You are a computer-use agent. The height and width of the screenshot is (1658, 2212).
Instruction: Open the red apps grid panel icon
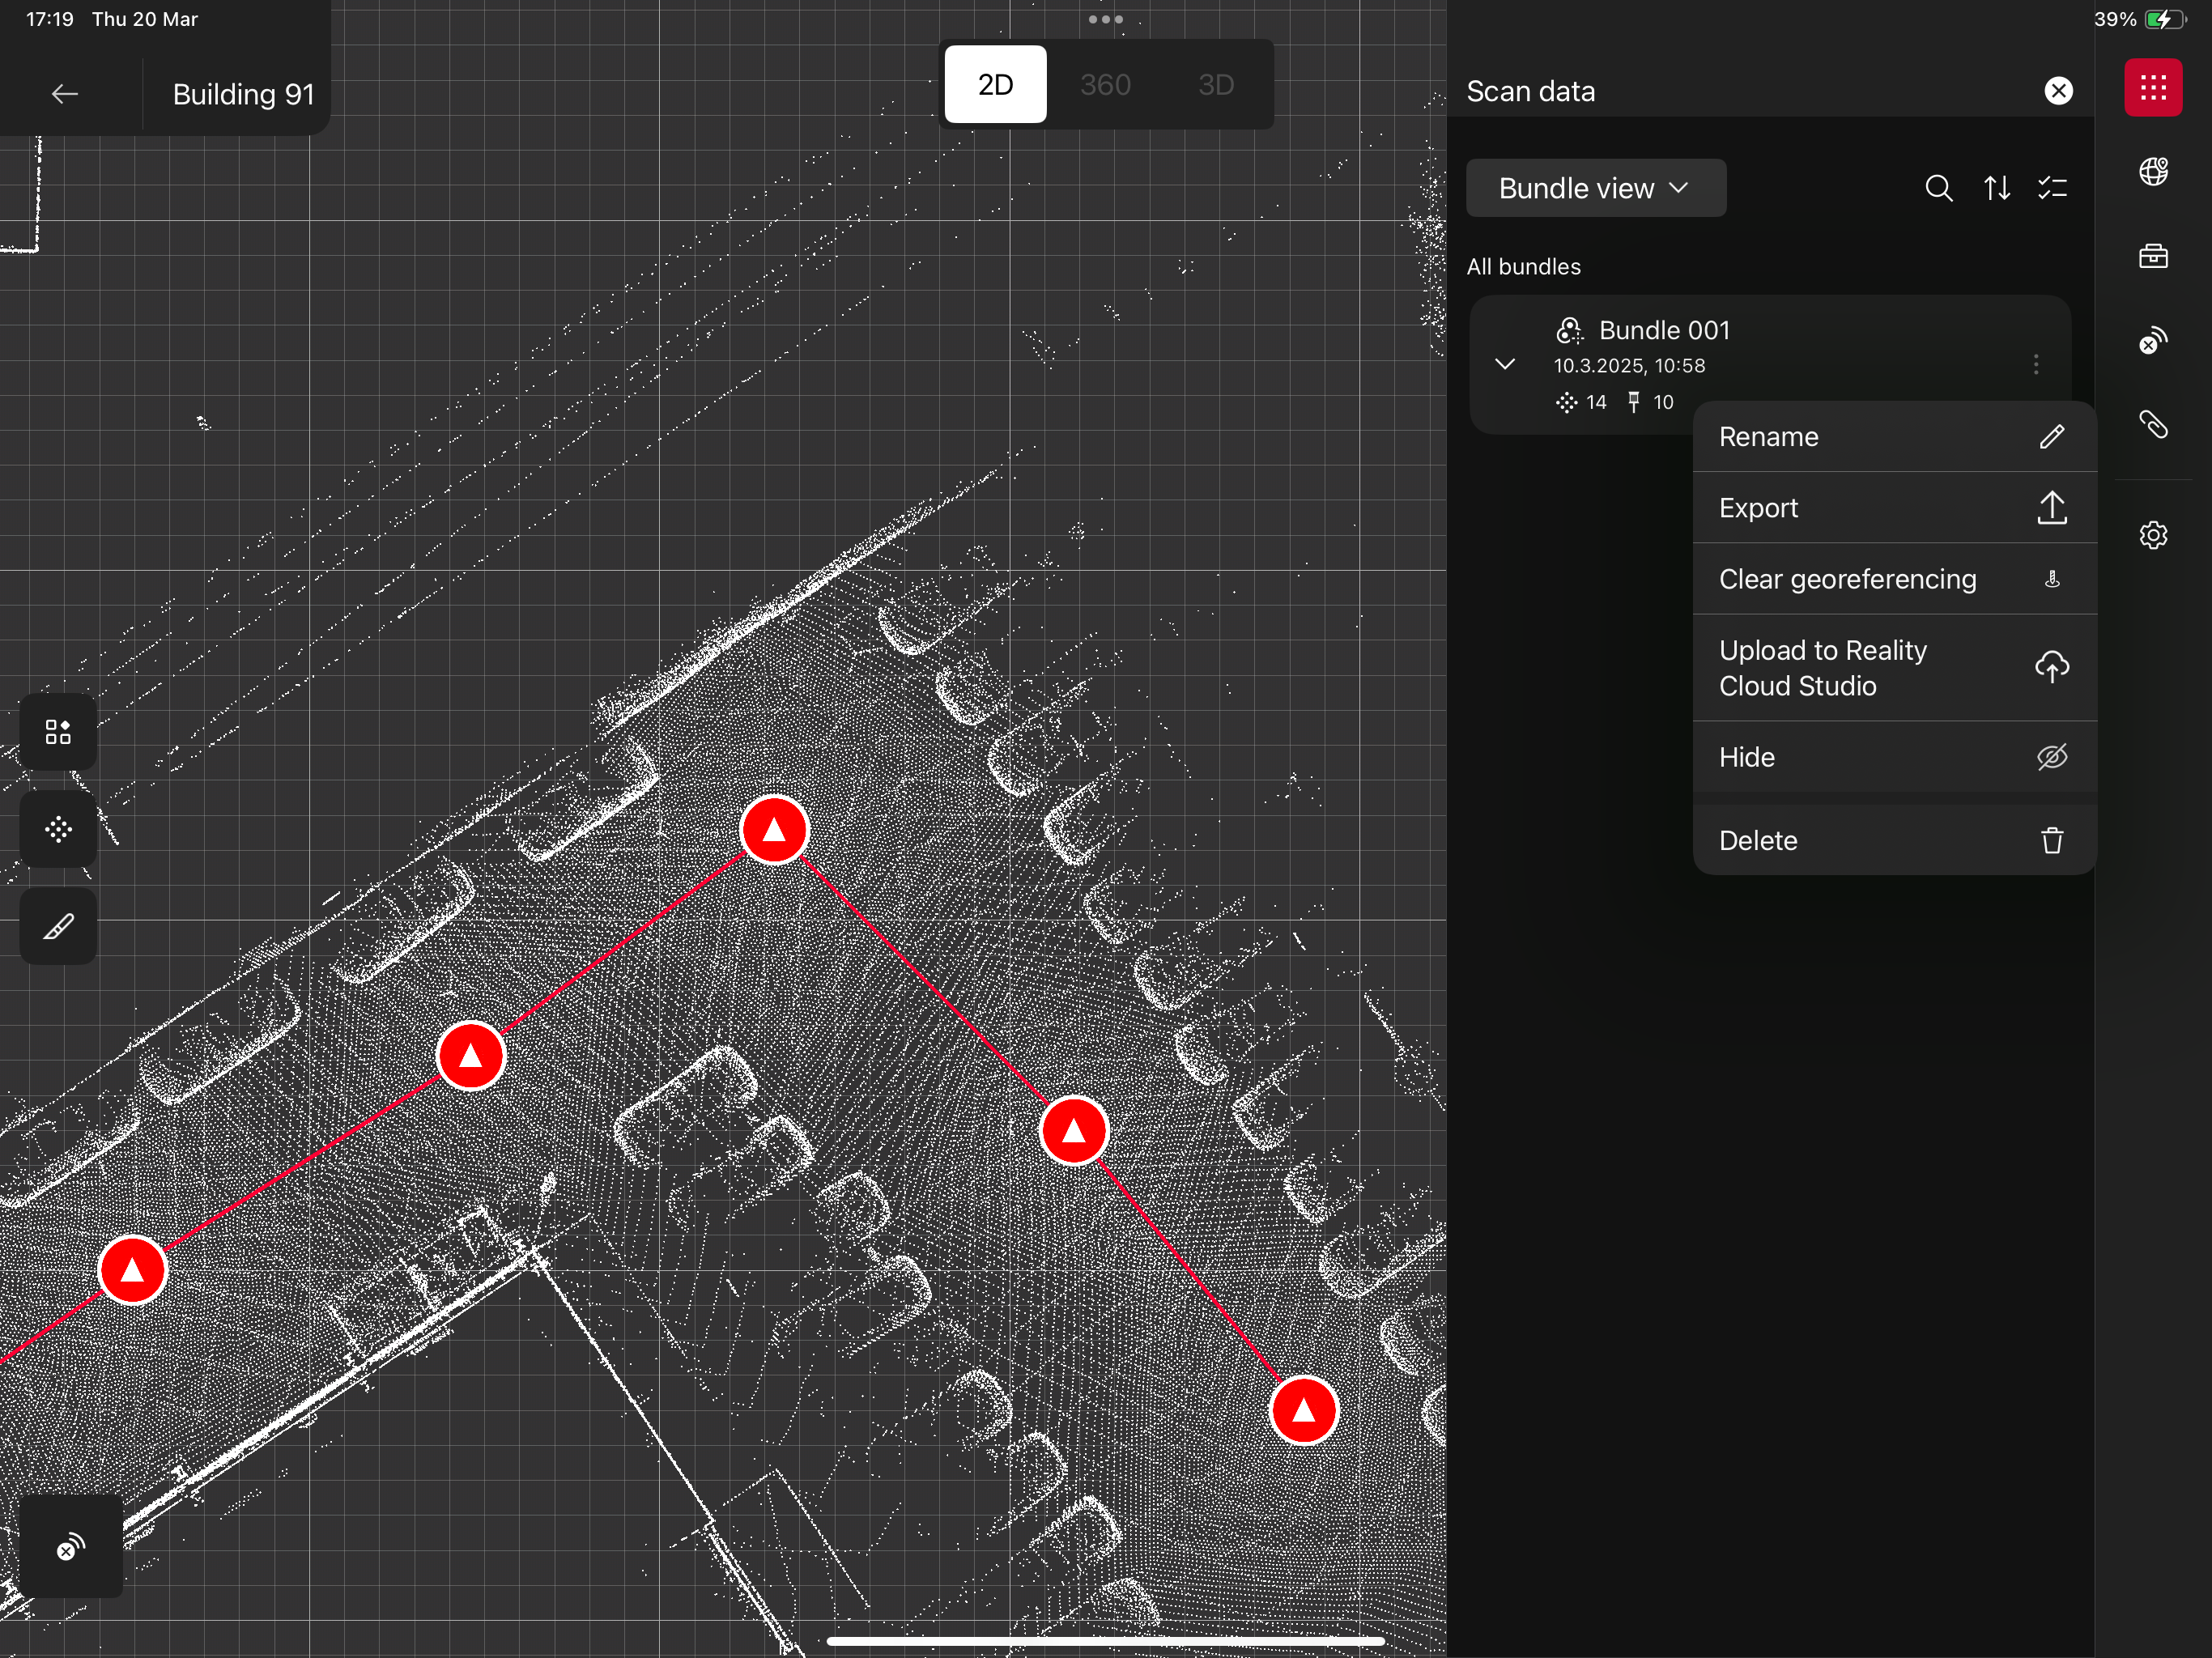(x=2153, y=88)
